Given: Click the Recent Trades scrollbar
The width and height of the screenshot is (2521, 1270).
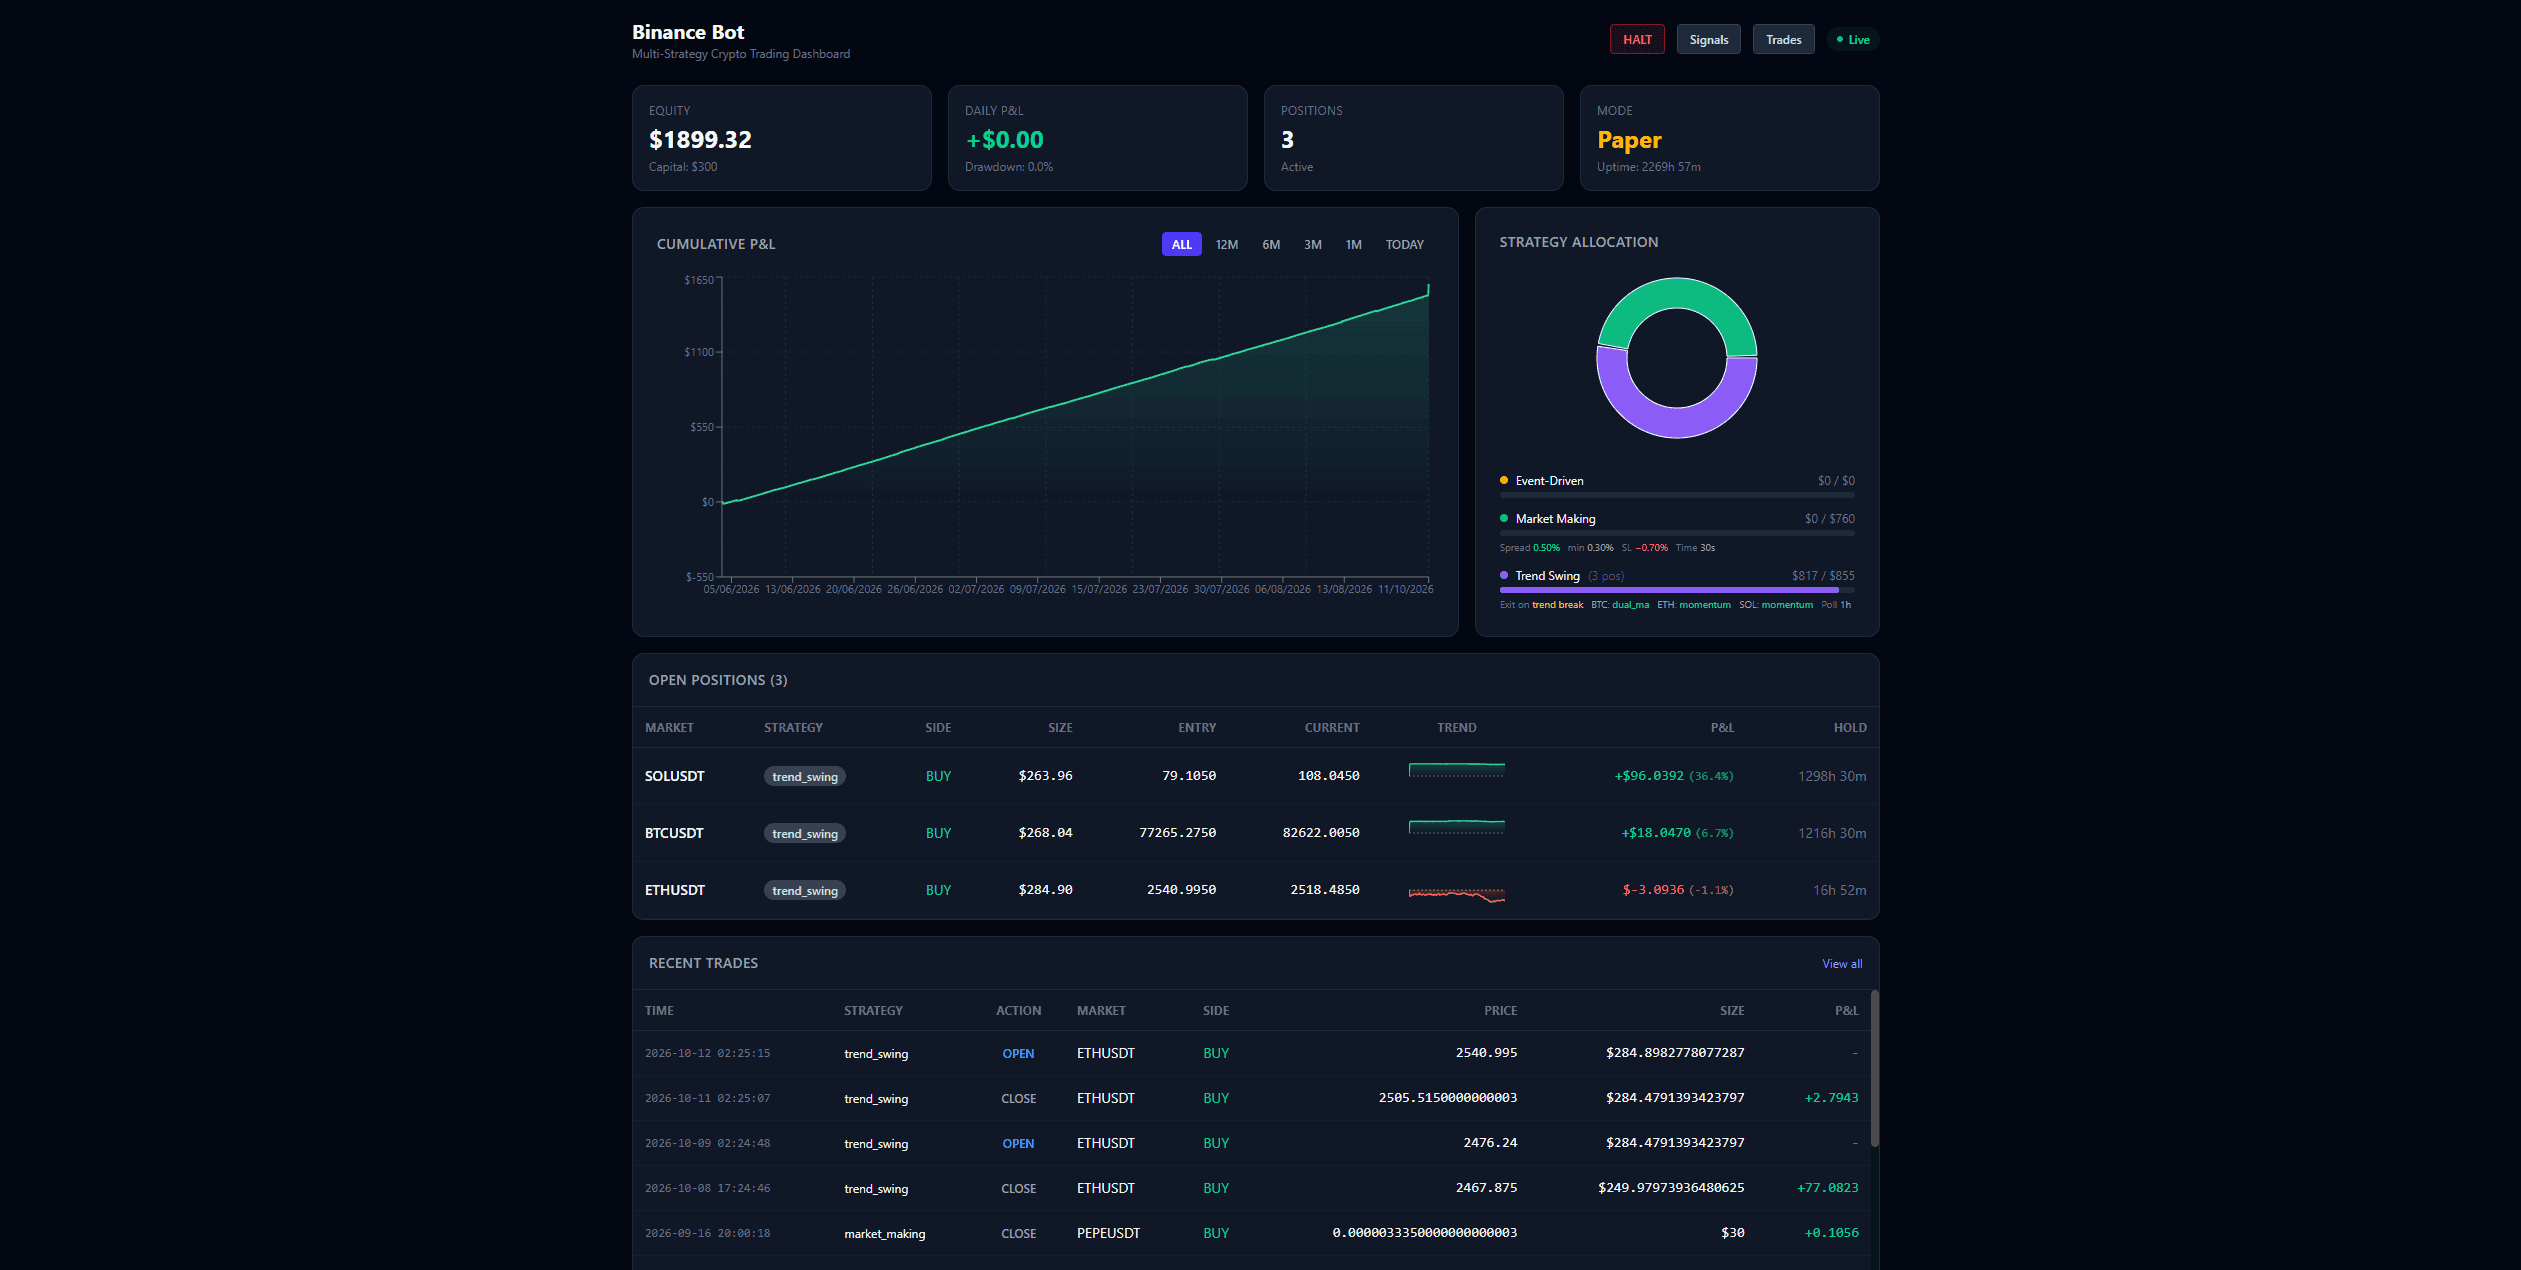Looking at the screenshot, I should [x=1875, y=1068].
